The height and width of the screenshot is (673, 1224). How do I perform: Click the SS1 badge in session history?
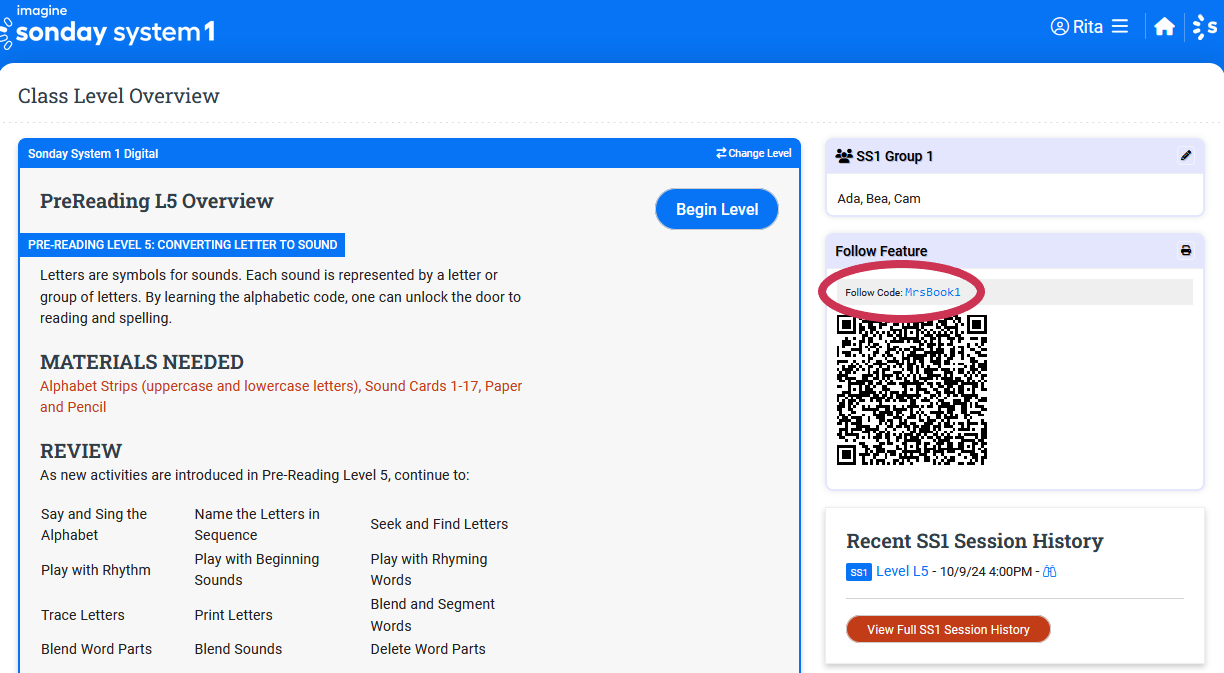[x=858, y=572]
